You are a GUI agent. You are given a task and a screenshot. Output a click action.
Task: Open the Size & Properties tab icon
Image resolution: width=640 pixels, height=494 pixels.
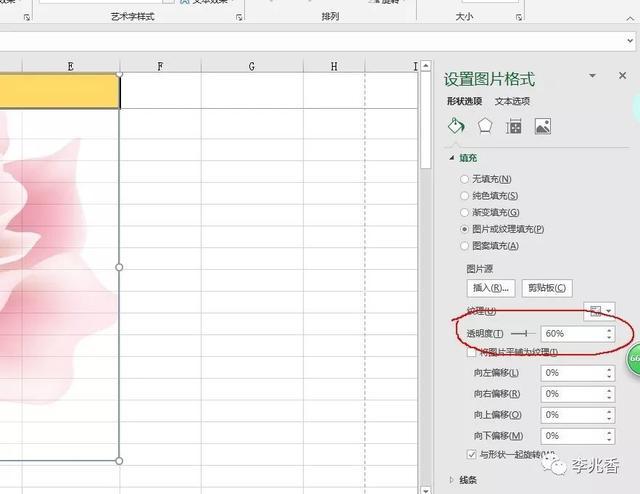point(513,127)
